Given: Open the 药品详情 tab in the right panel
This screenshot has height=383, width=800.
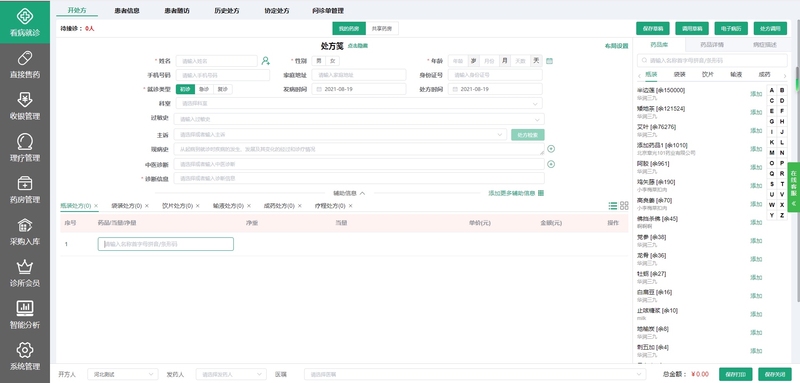Looking at the screenshot, I should [712, 45].
